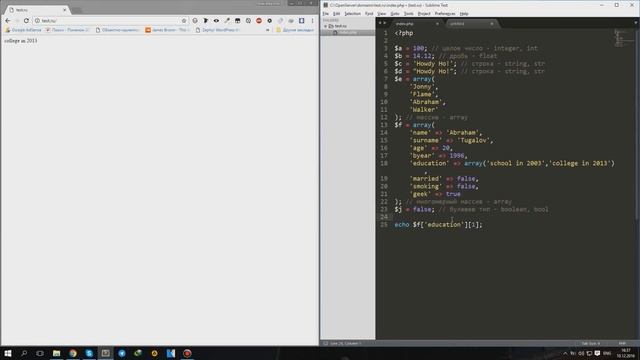Bookmark this page with the star icon
Screen dimensions: 640x360
click(x=184, y=20)
